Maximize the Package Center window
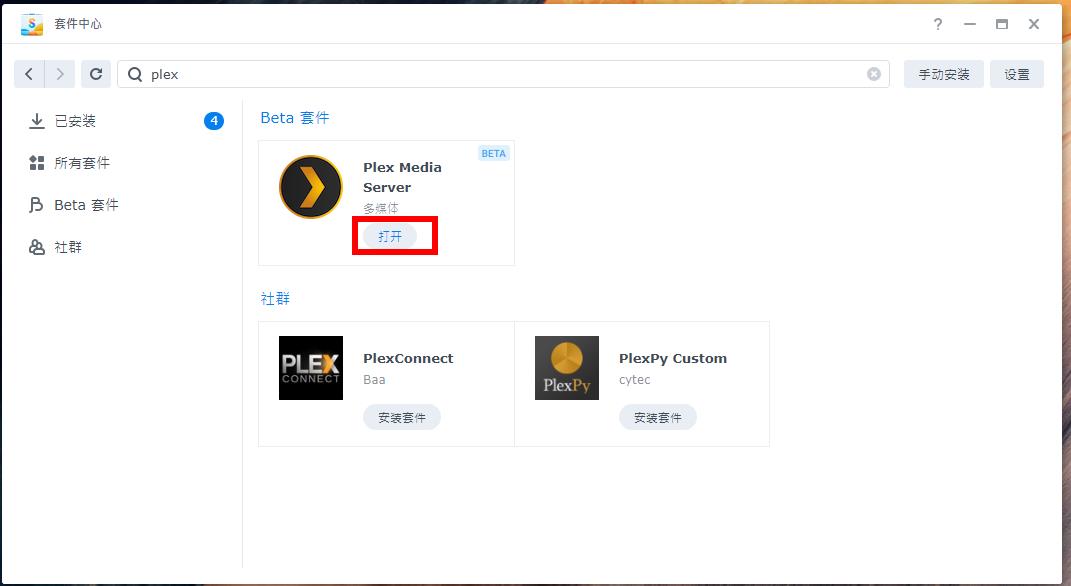The image size is (1071, 586). (x=1001, y=24)
